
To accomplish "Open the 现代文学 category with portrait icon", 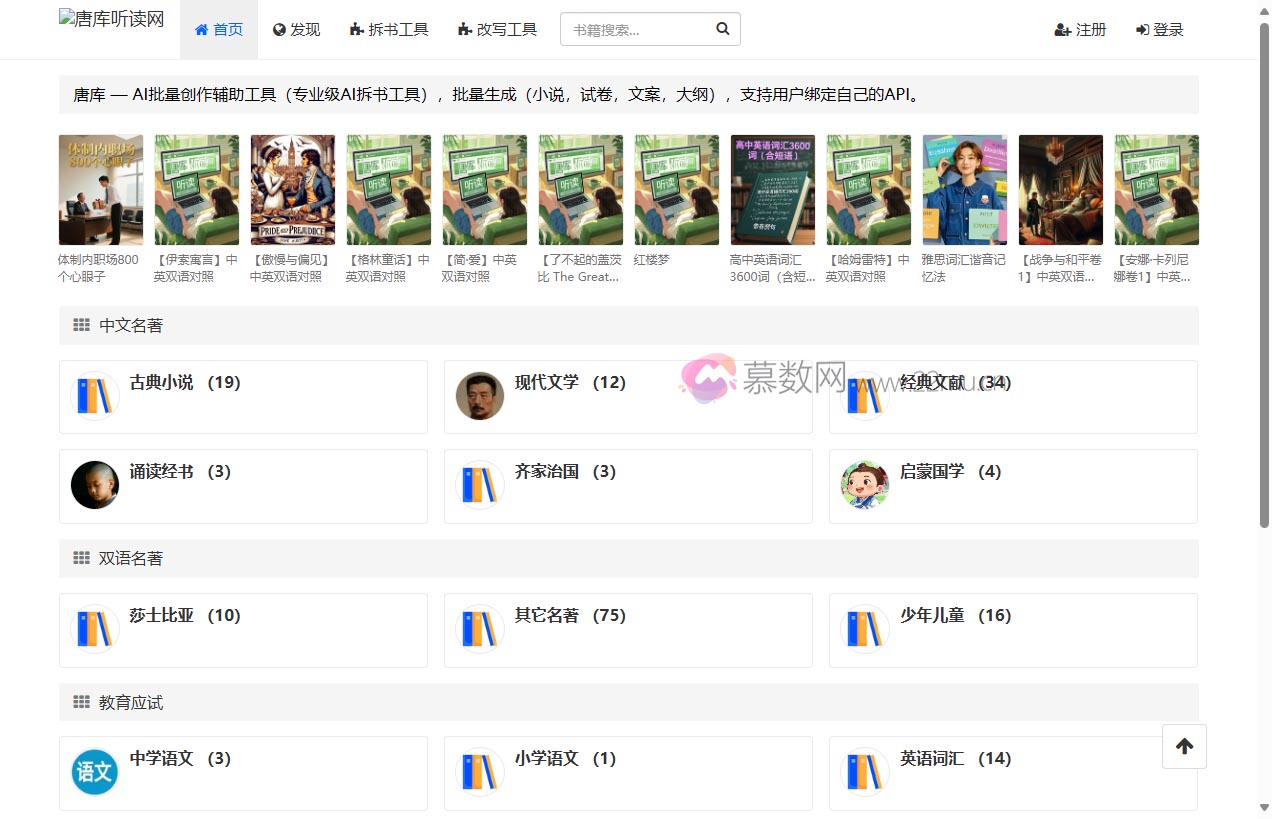I will pyautogui.click(x=628, y=396).
